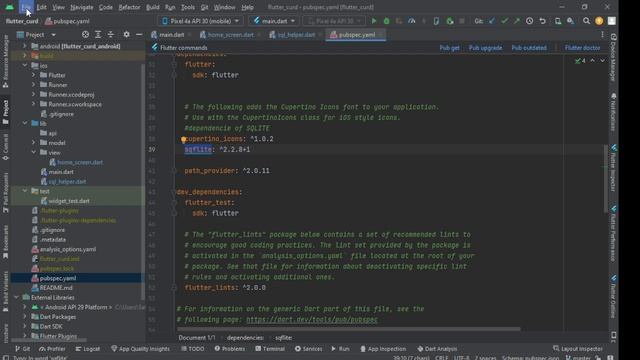Collapse the ios folder
Image resolution: width=640 pixels, height=360 pixels.
coord(24,65)
